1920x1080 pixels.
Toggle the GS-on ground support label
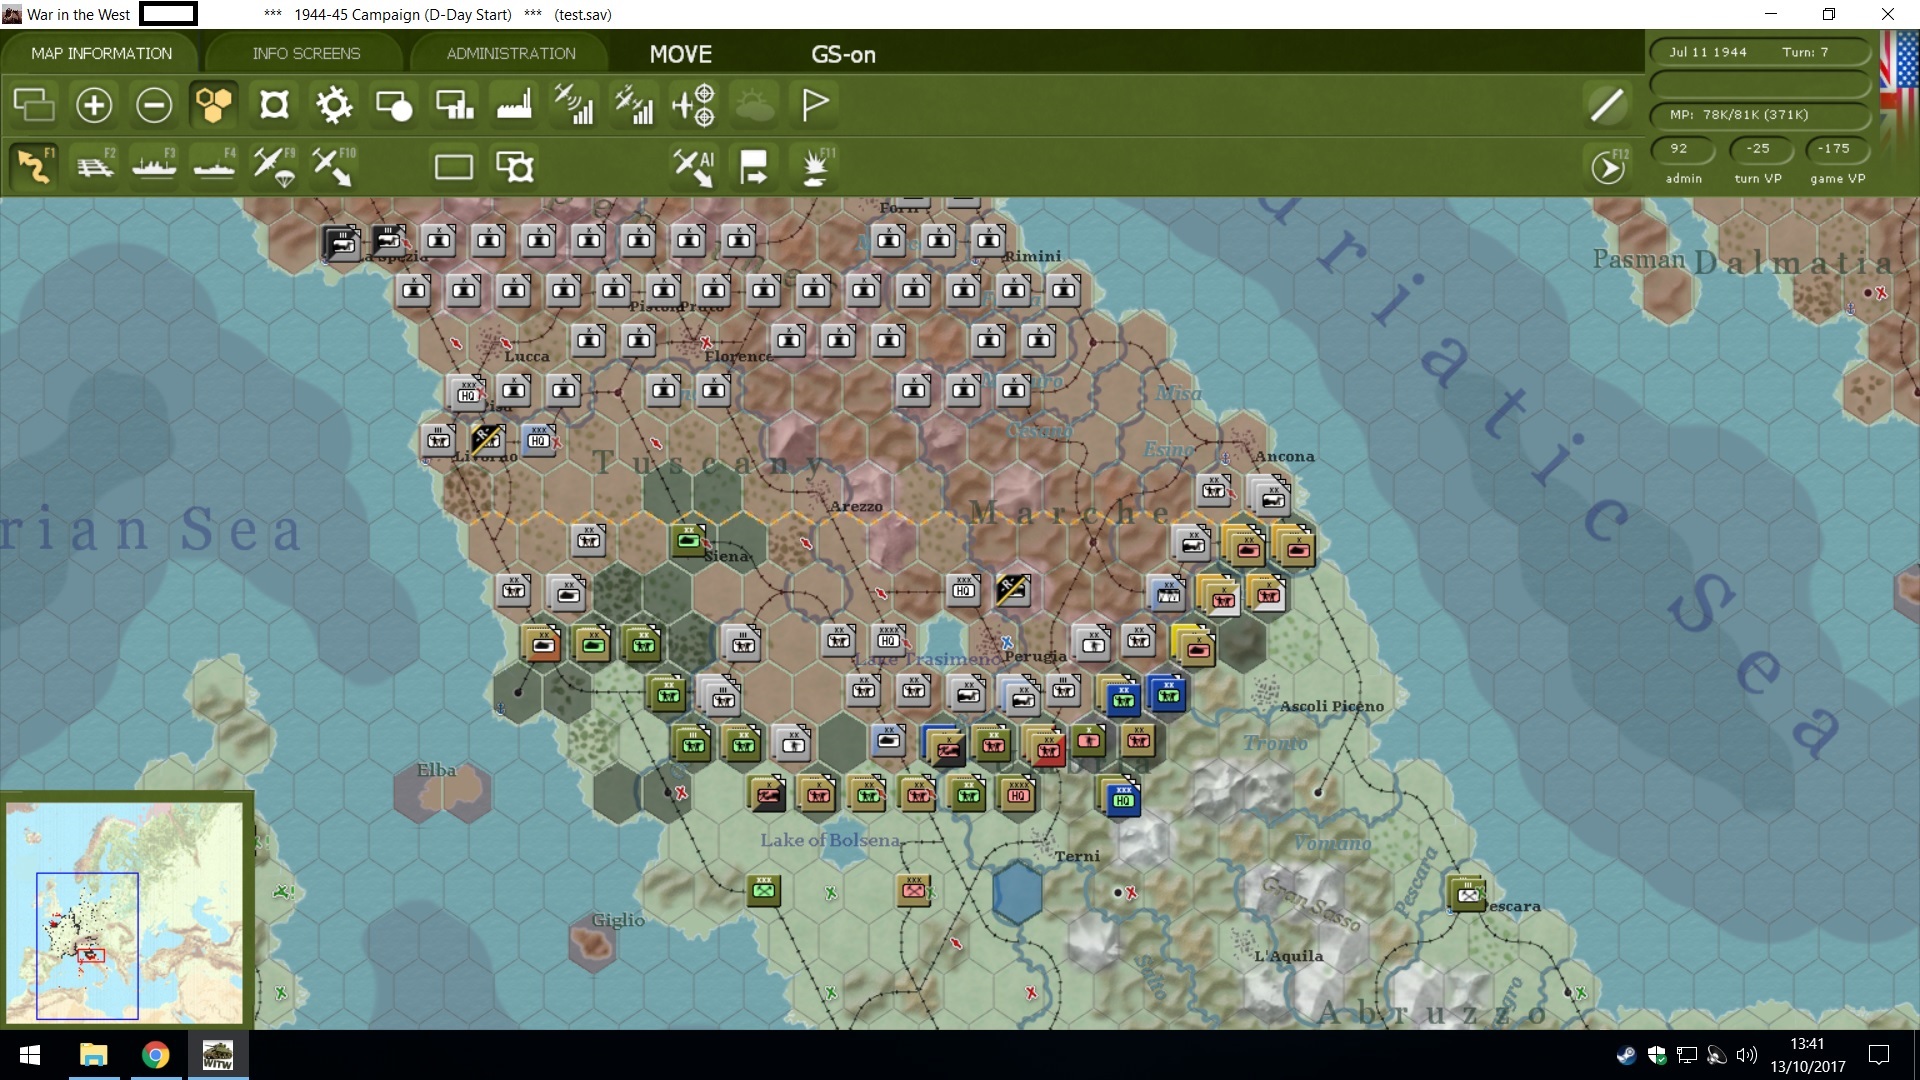coord(843,54)
